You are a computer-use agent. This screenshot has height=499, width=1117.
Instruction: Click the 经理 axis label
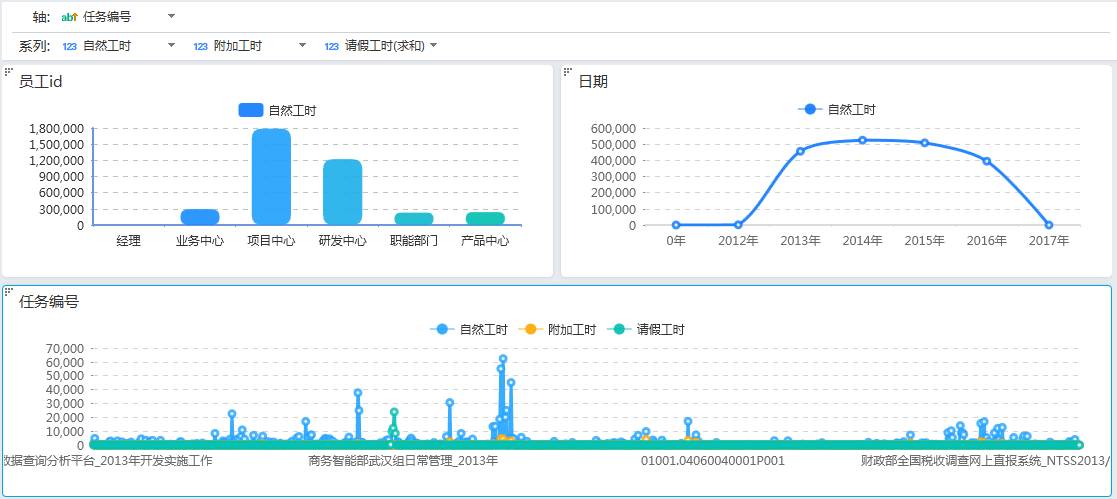point(128,241)
